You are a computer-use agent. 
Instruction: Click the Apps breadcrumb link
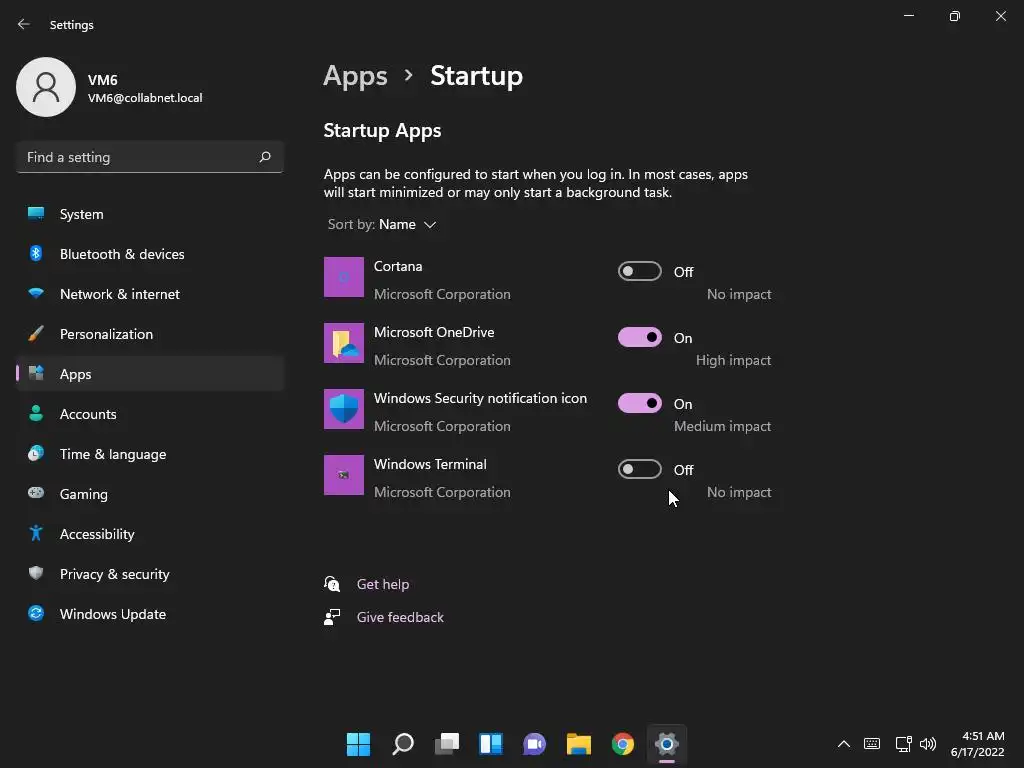tap(355, 76)
